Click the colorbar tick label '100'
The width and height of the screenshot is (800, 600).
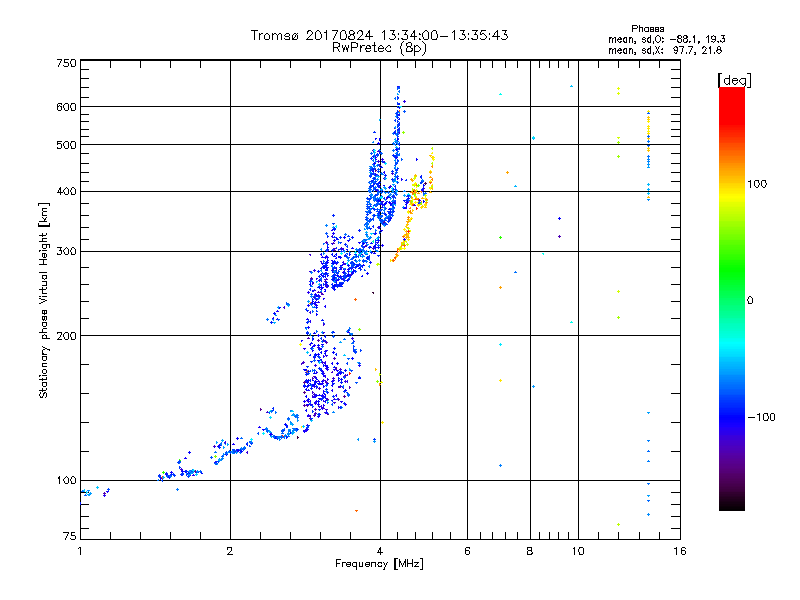tap(757, 184)
